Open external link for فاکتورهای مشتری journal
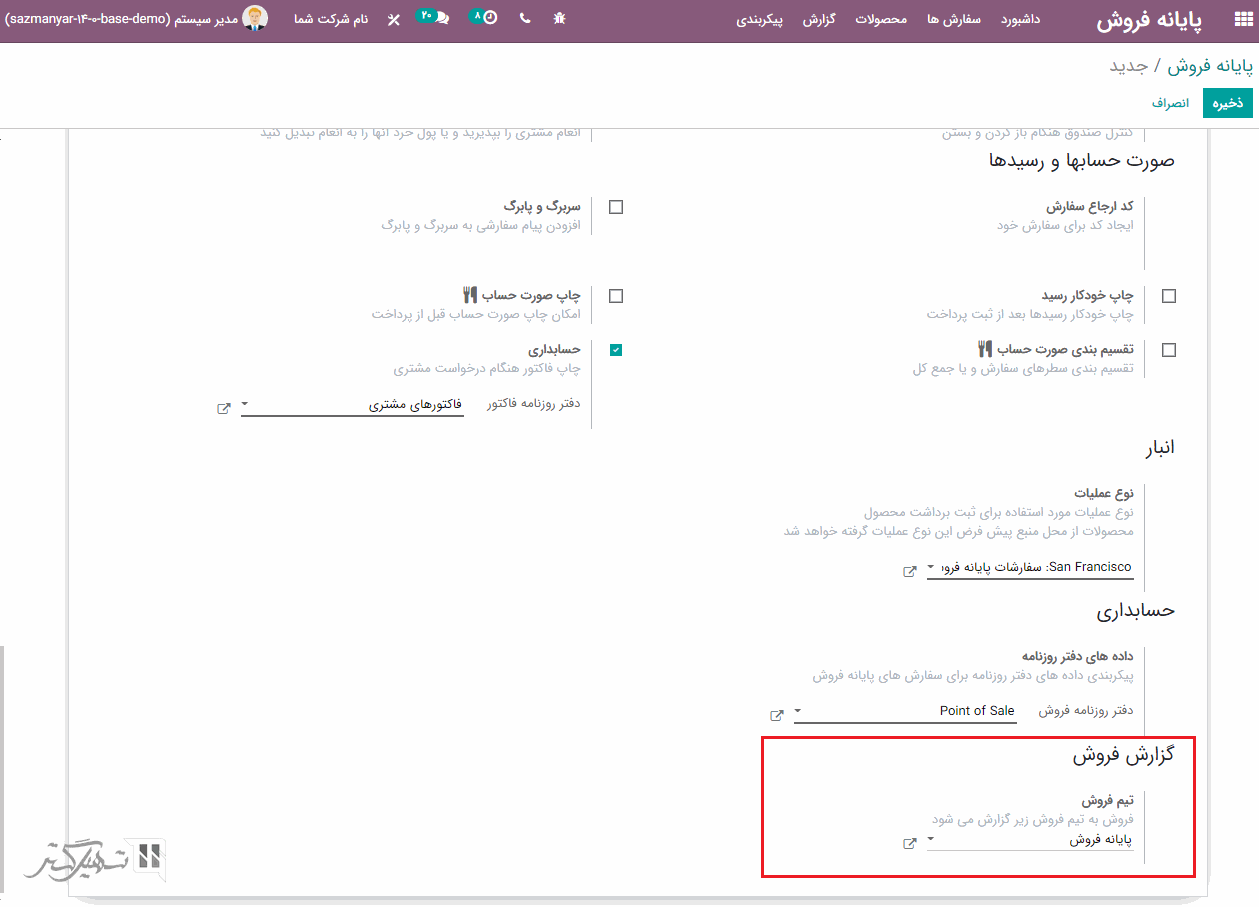 pos(224,408)
